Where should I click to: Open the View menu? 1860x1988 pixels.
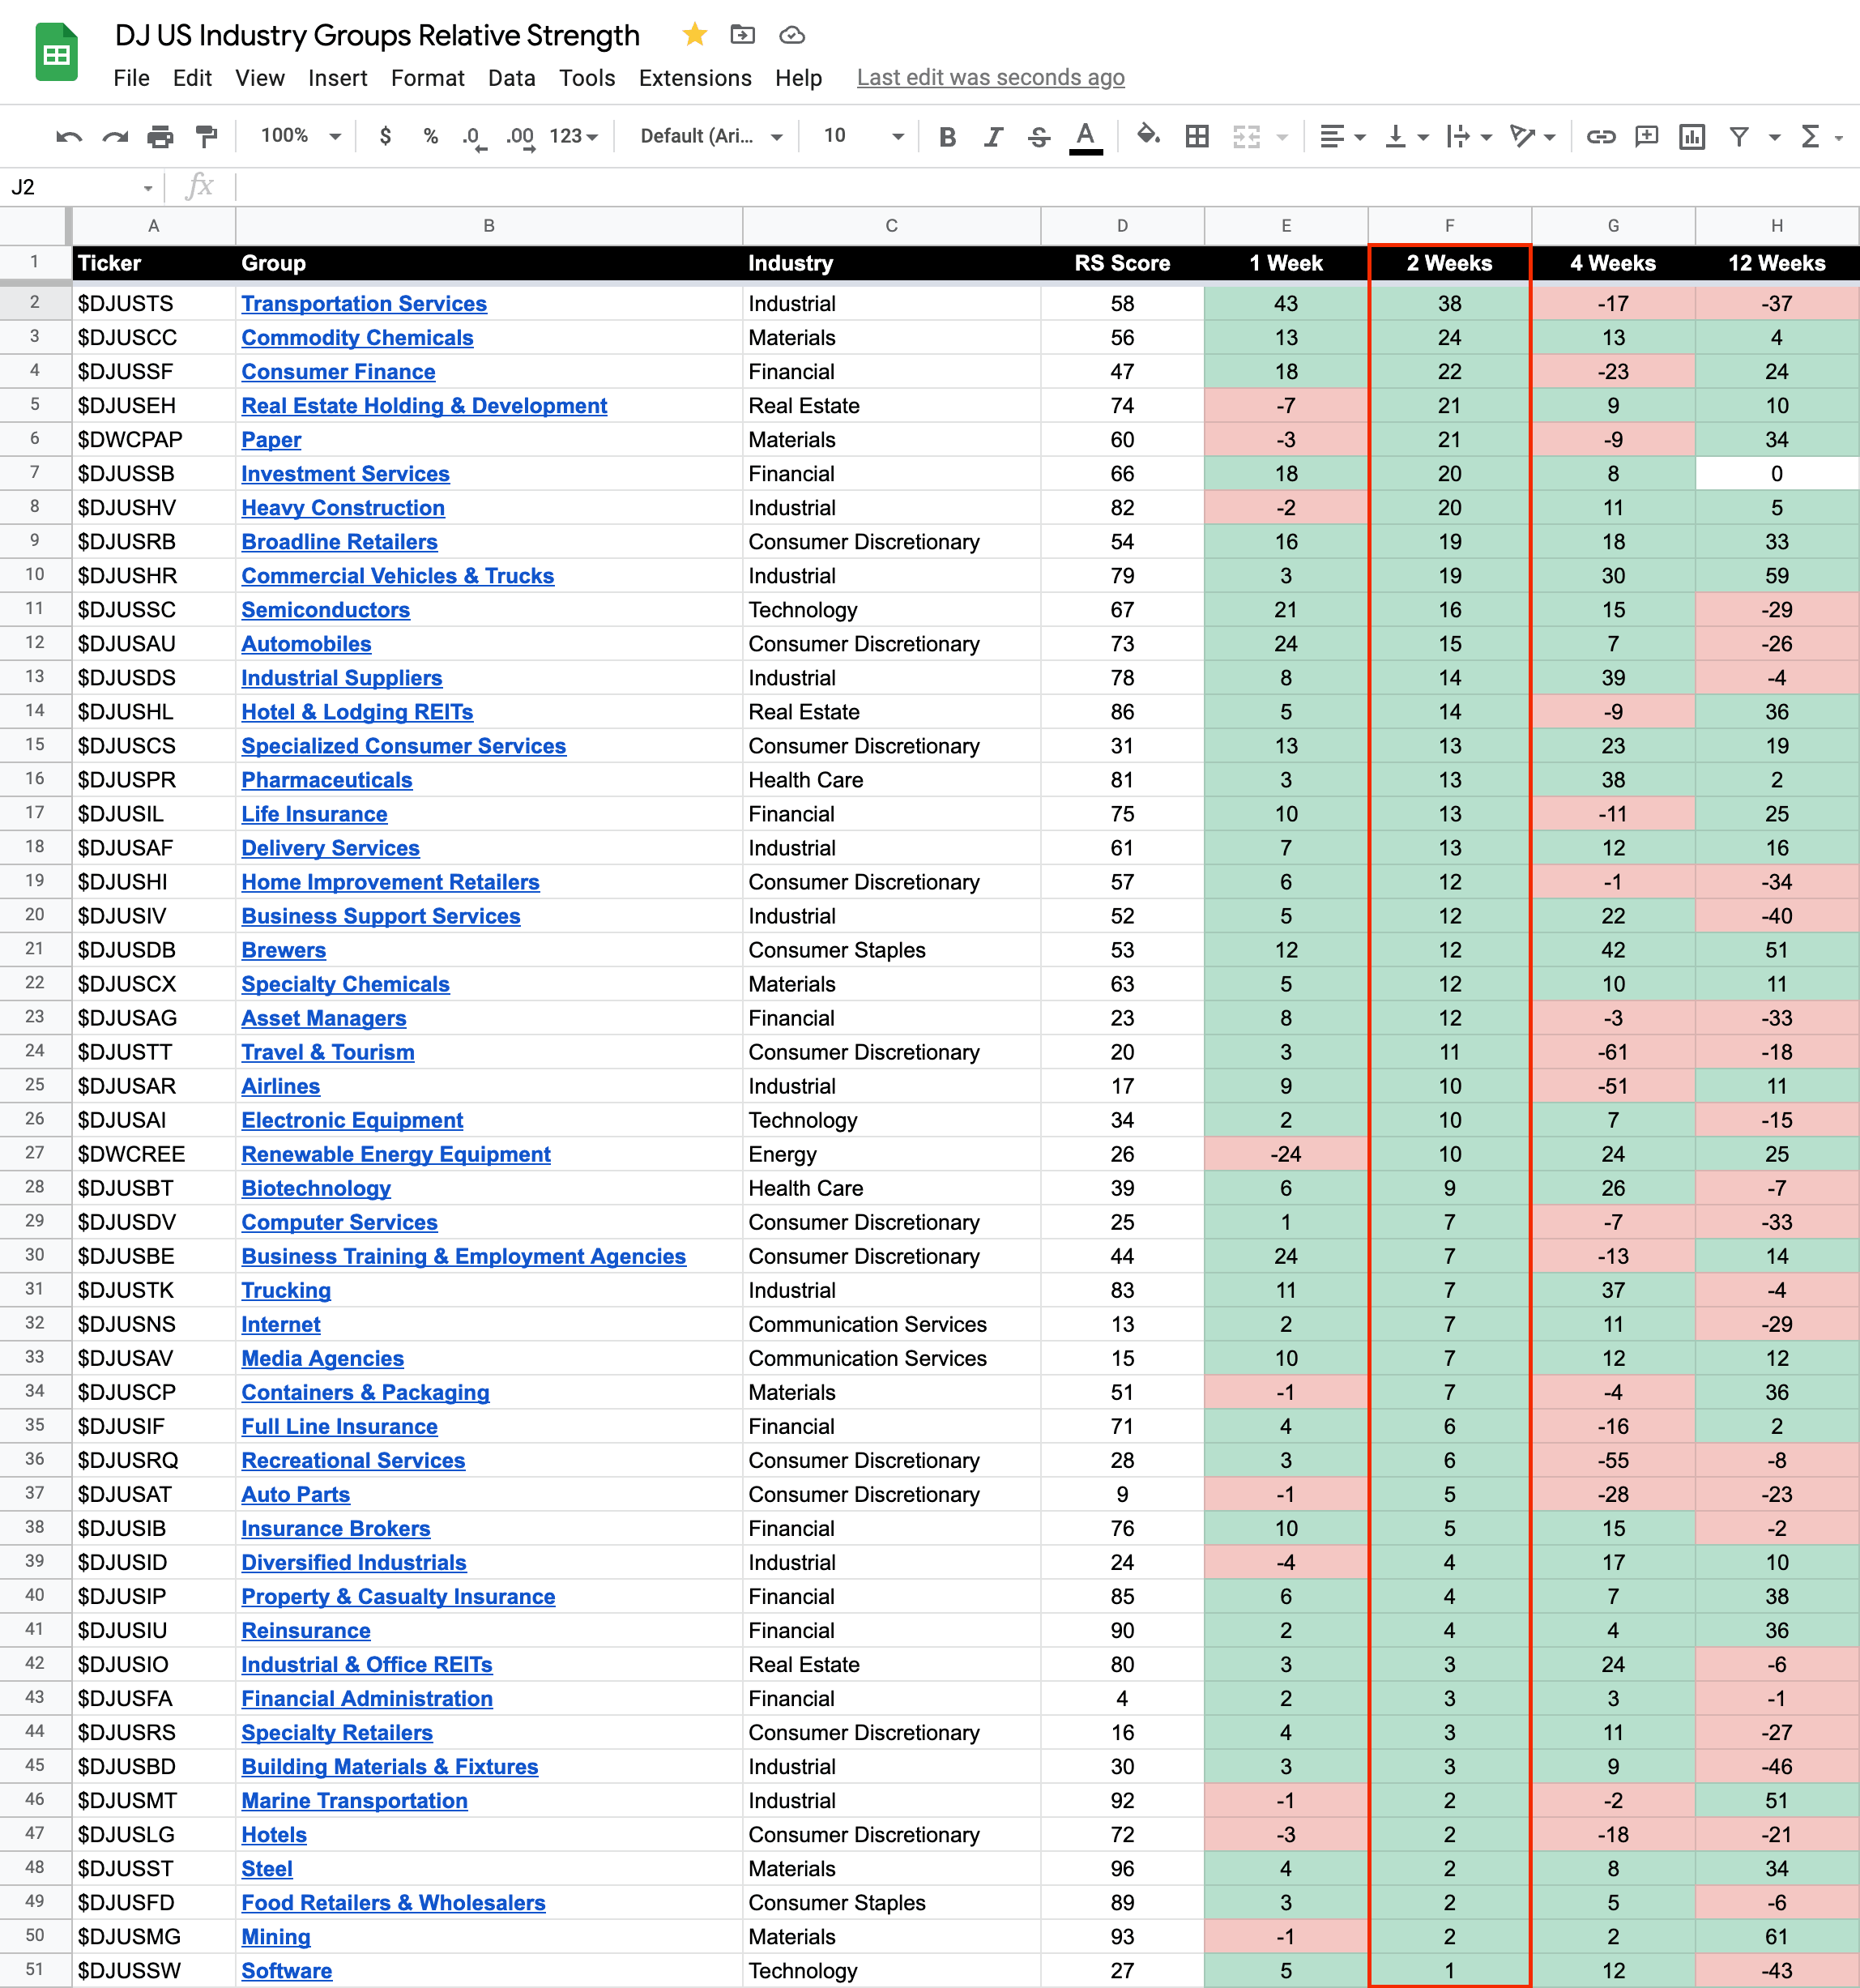coord(260,78)
